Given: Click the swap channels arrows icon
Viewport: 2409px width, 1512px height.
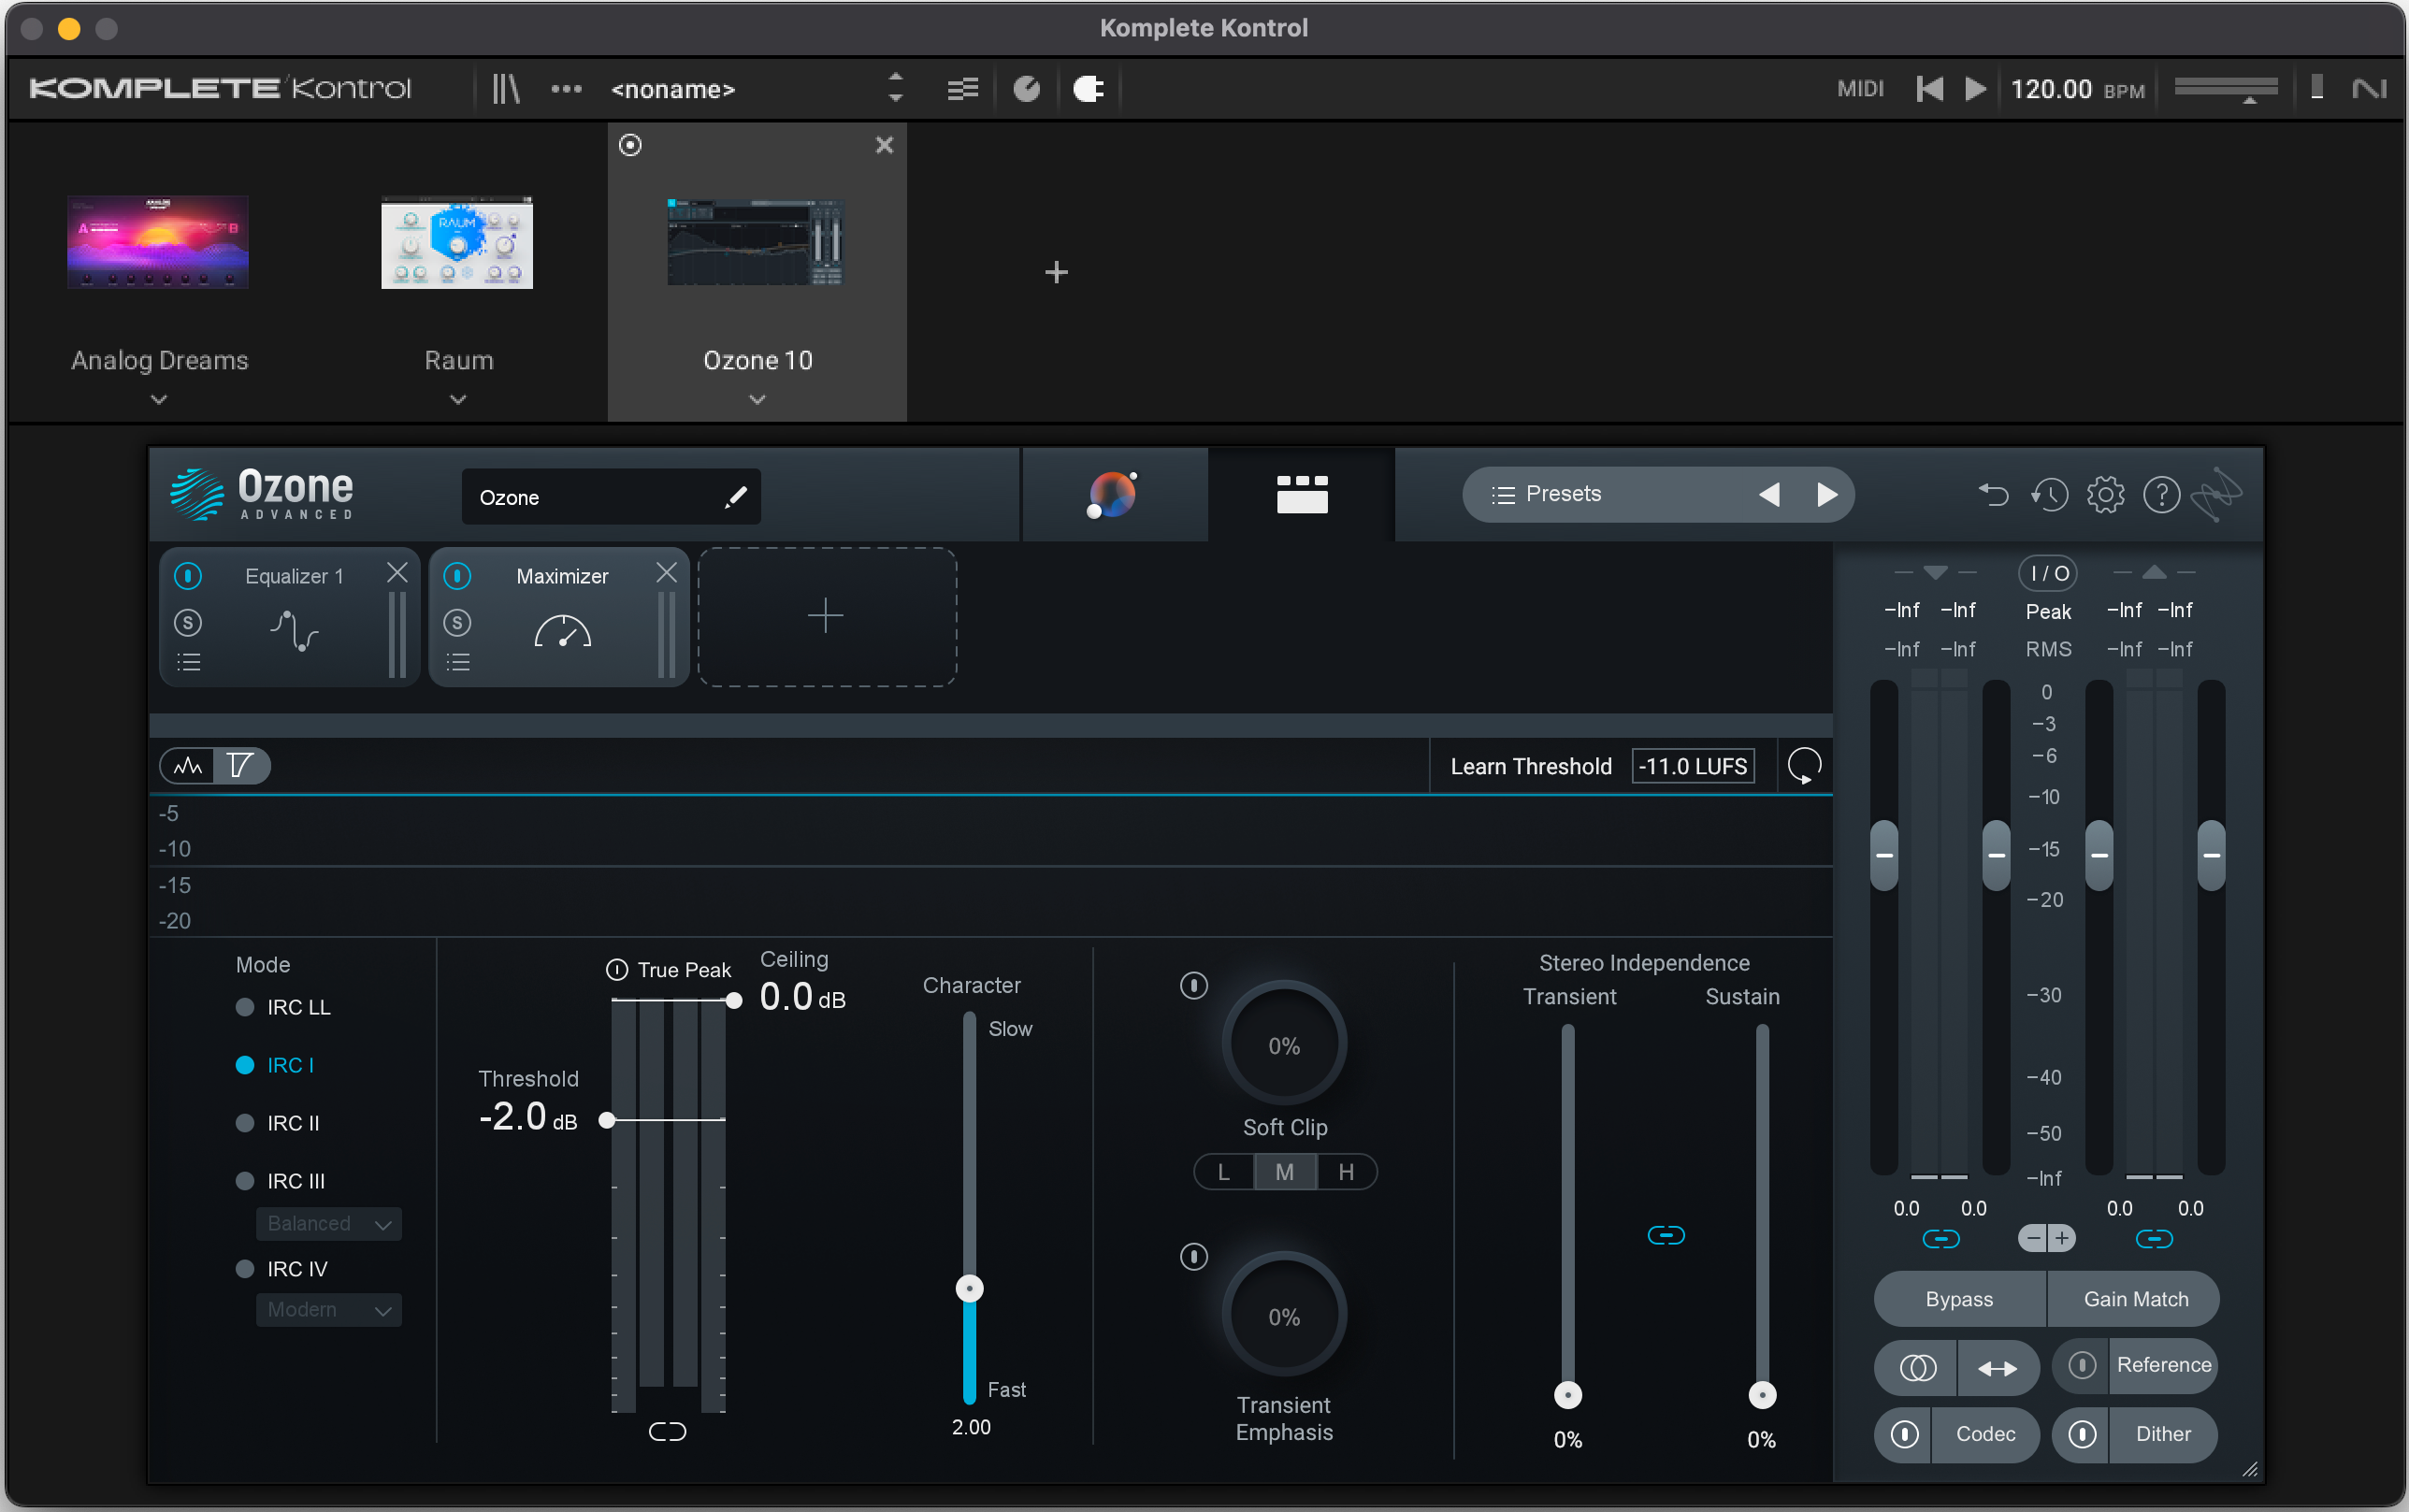Looking at the screenshot, I should coord(1997,1367).
